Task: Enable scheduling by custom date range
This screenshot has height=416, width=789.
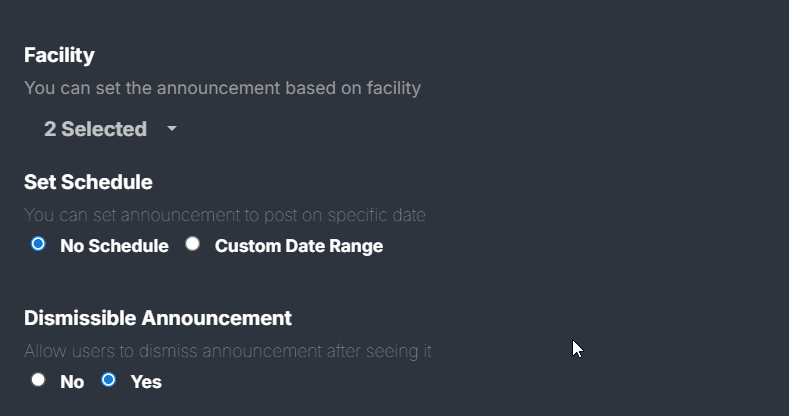Action: coord(193,244)
